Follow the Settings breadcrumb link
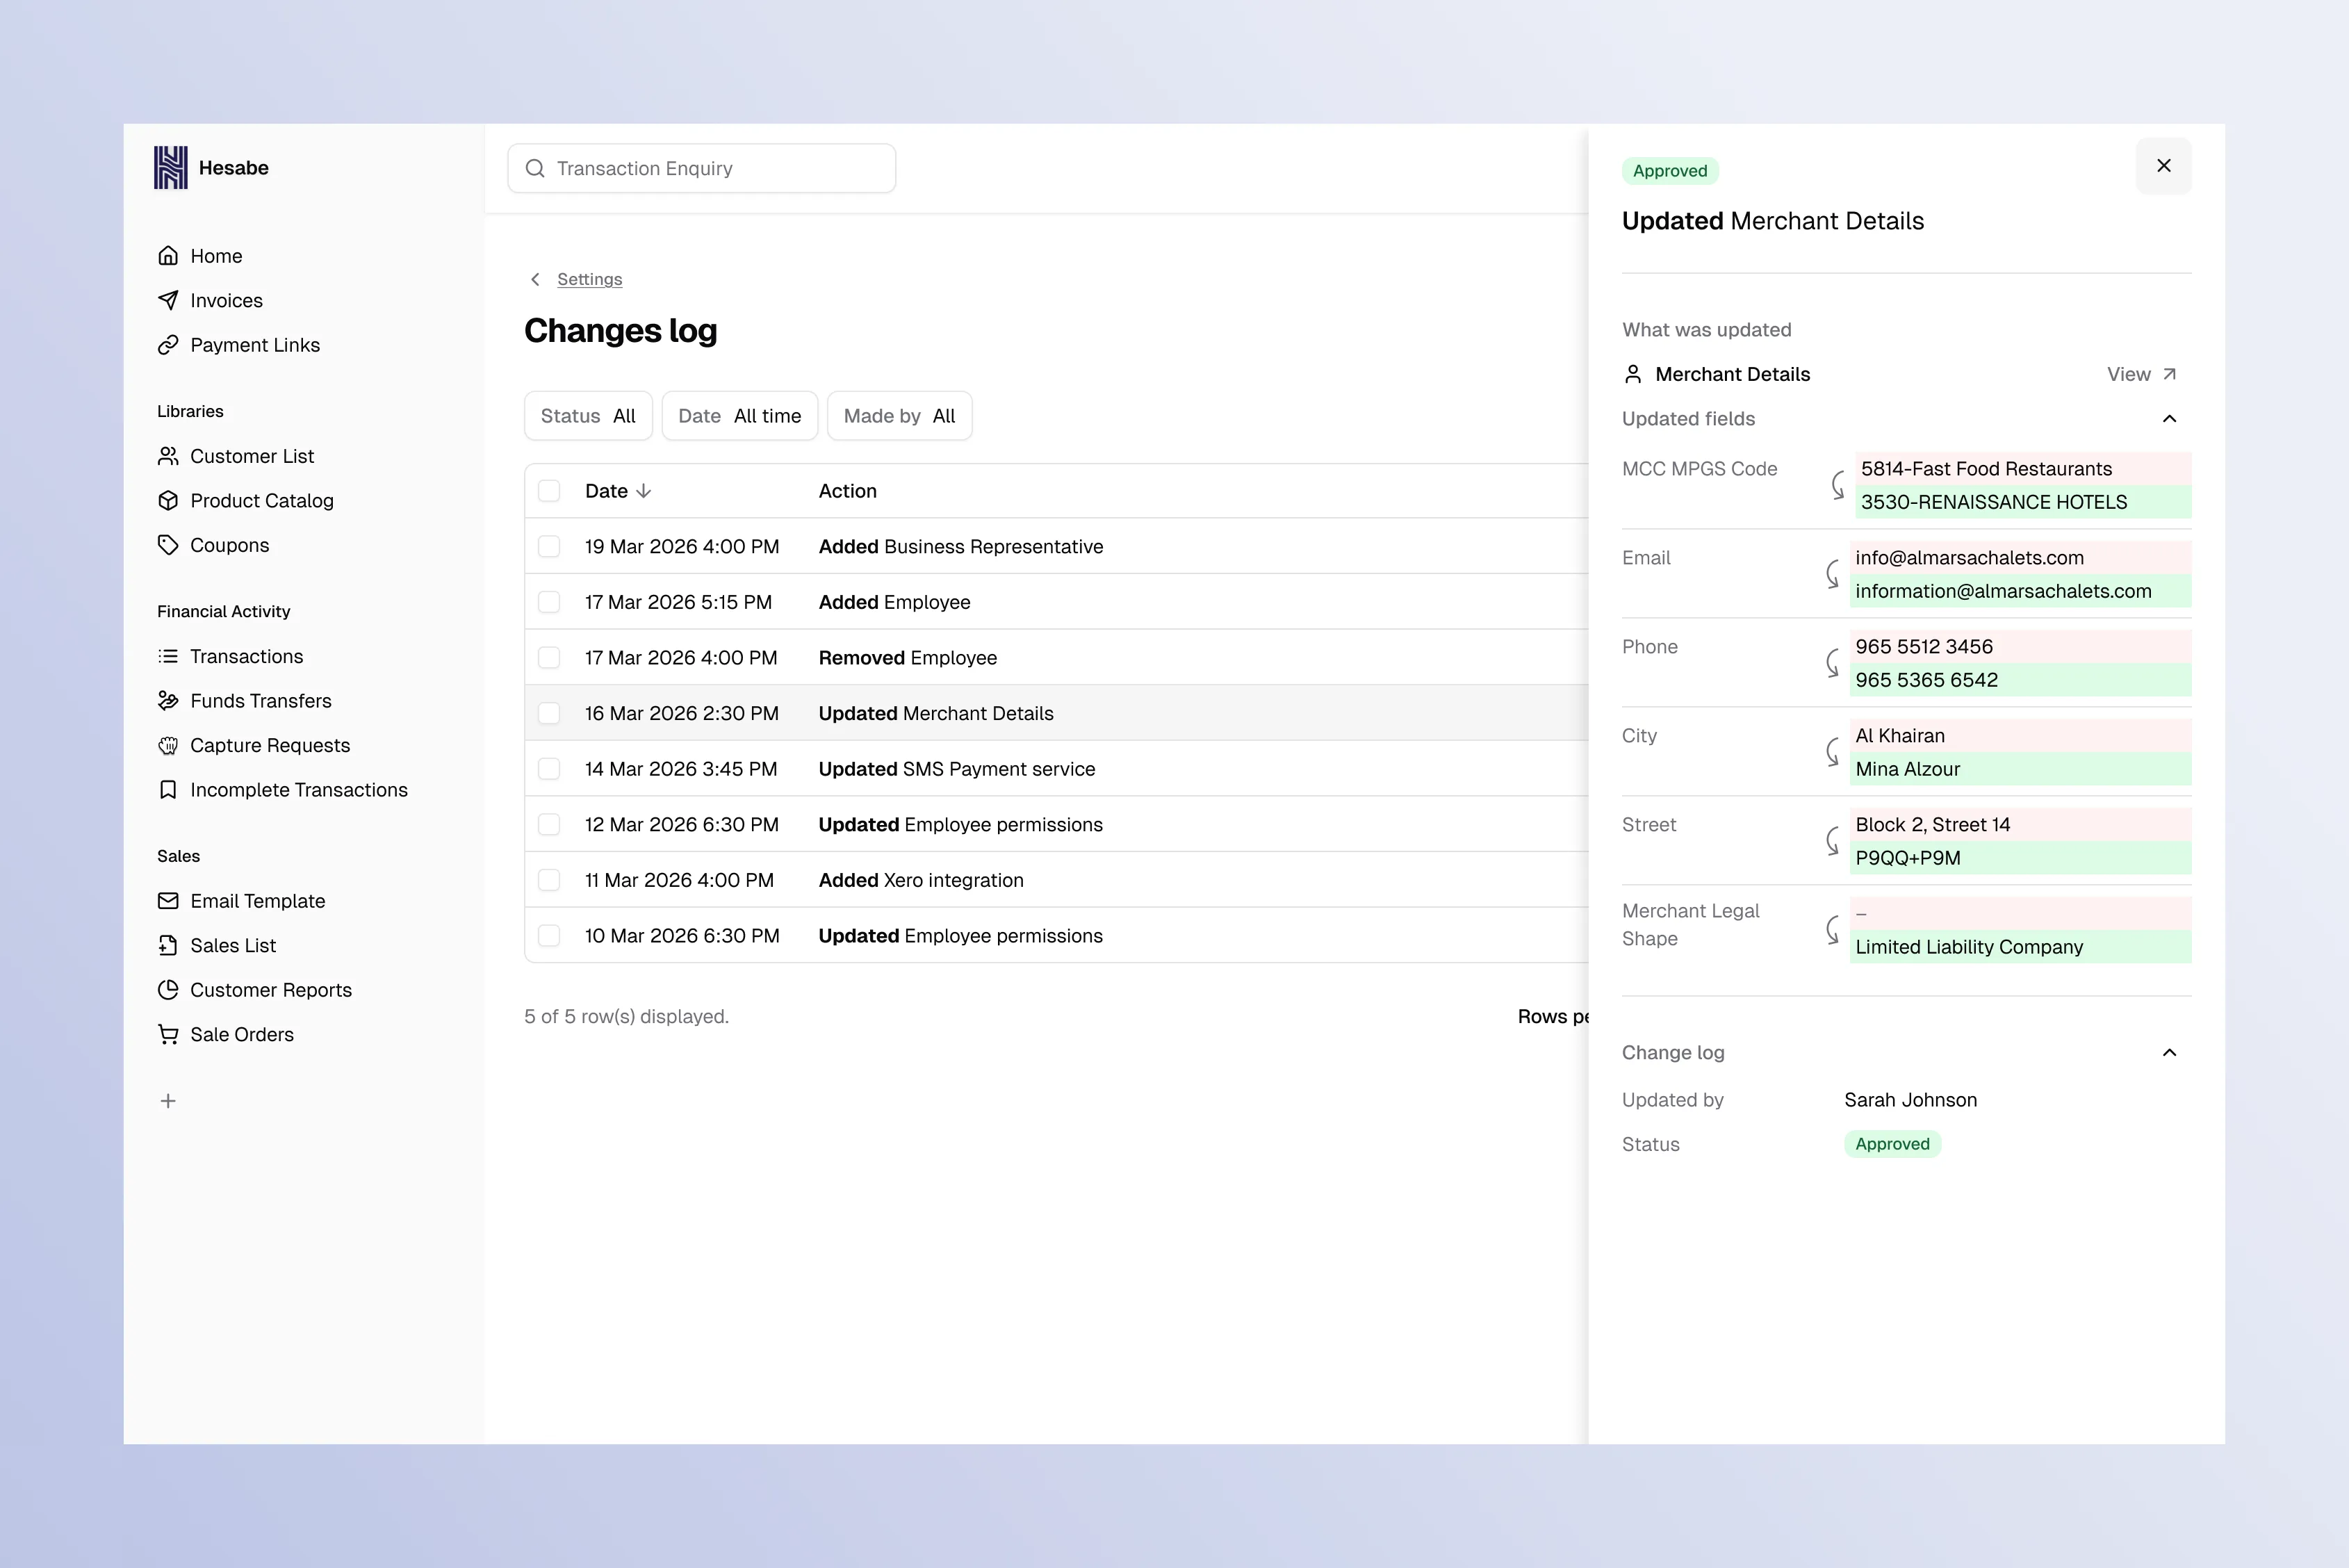2349x1568 pixels. tap(589, 279)
